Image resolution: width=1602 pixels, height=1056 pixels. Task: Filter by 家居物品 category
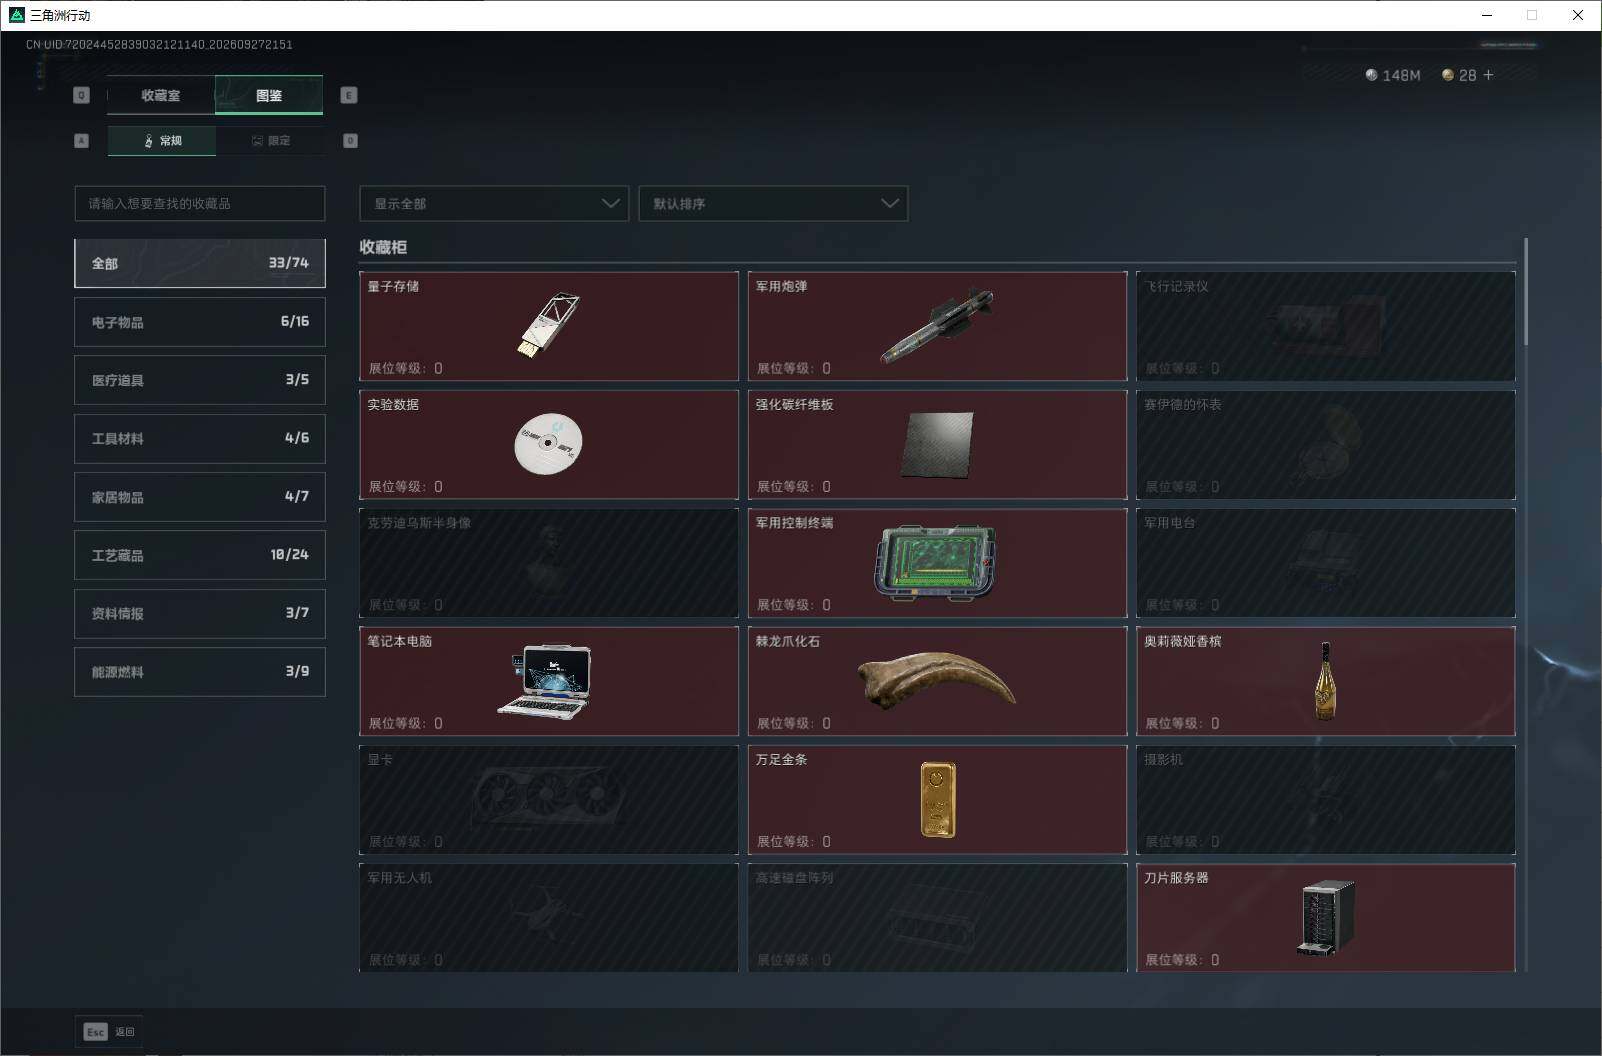[200, 497]
